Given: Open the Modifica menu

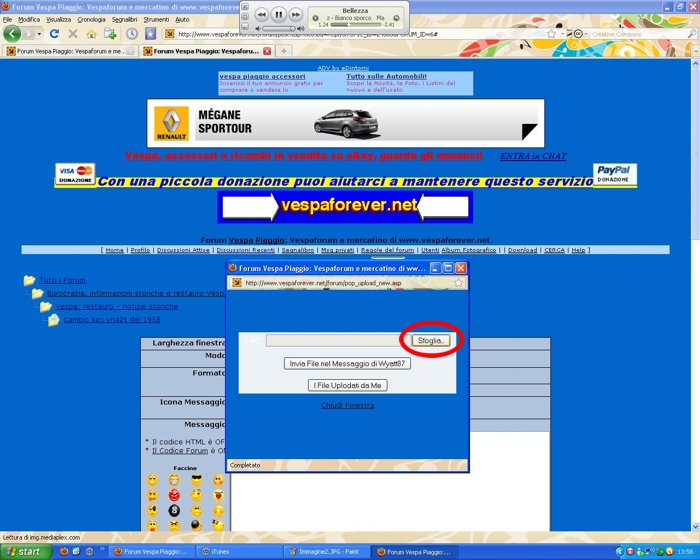Looking at the screenshot, I should [29, 20].
